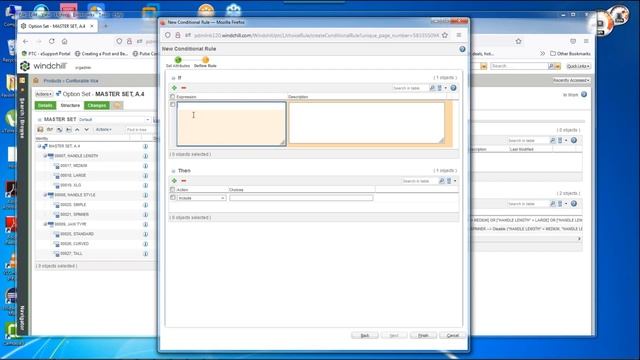The height and width of the screenshot is (360, 640).
Task: Open info for 00027, TALL row
Action: pos(145,254)
